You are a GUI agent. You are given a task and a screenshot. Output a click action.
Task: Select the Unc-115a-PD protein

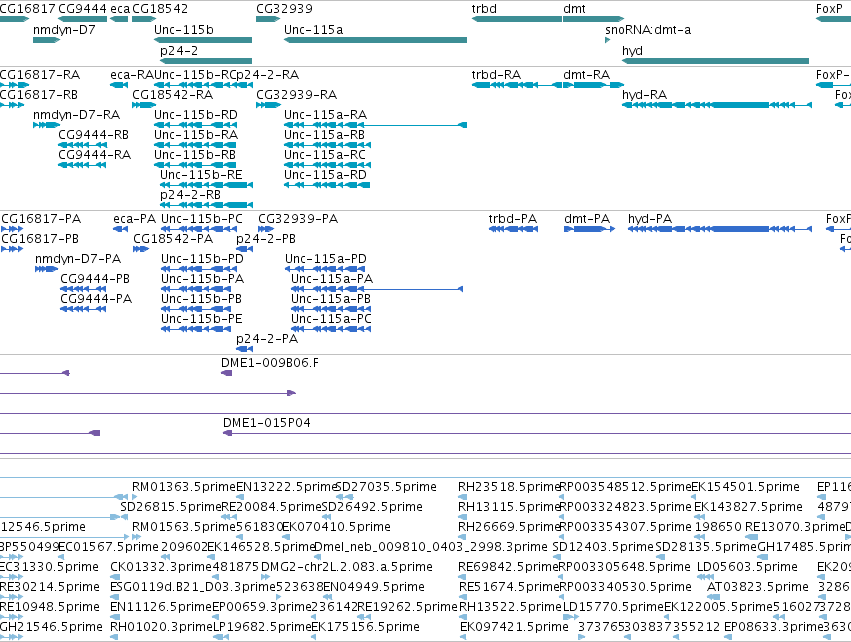click(325, 269)
